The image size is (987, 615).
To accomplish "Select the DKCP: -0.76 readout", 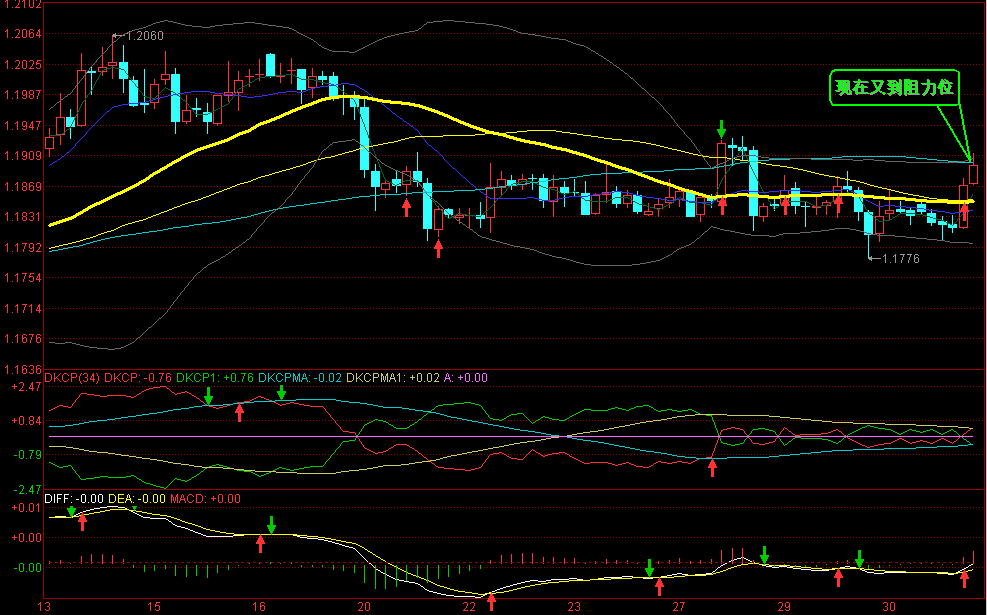I will coord(138,378).
